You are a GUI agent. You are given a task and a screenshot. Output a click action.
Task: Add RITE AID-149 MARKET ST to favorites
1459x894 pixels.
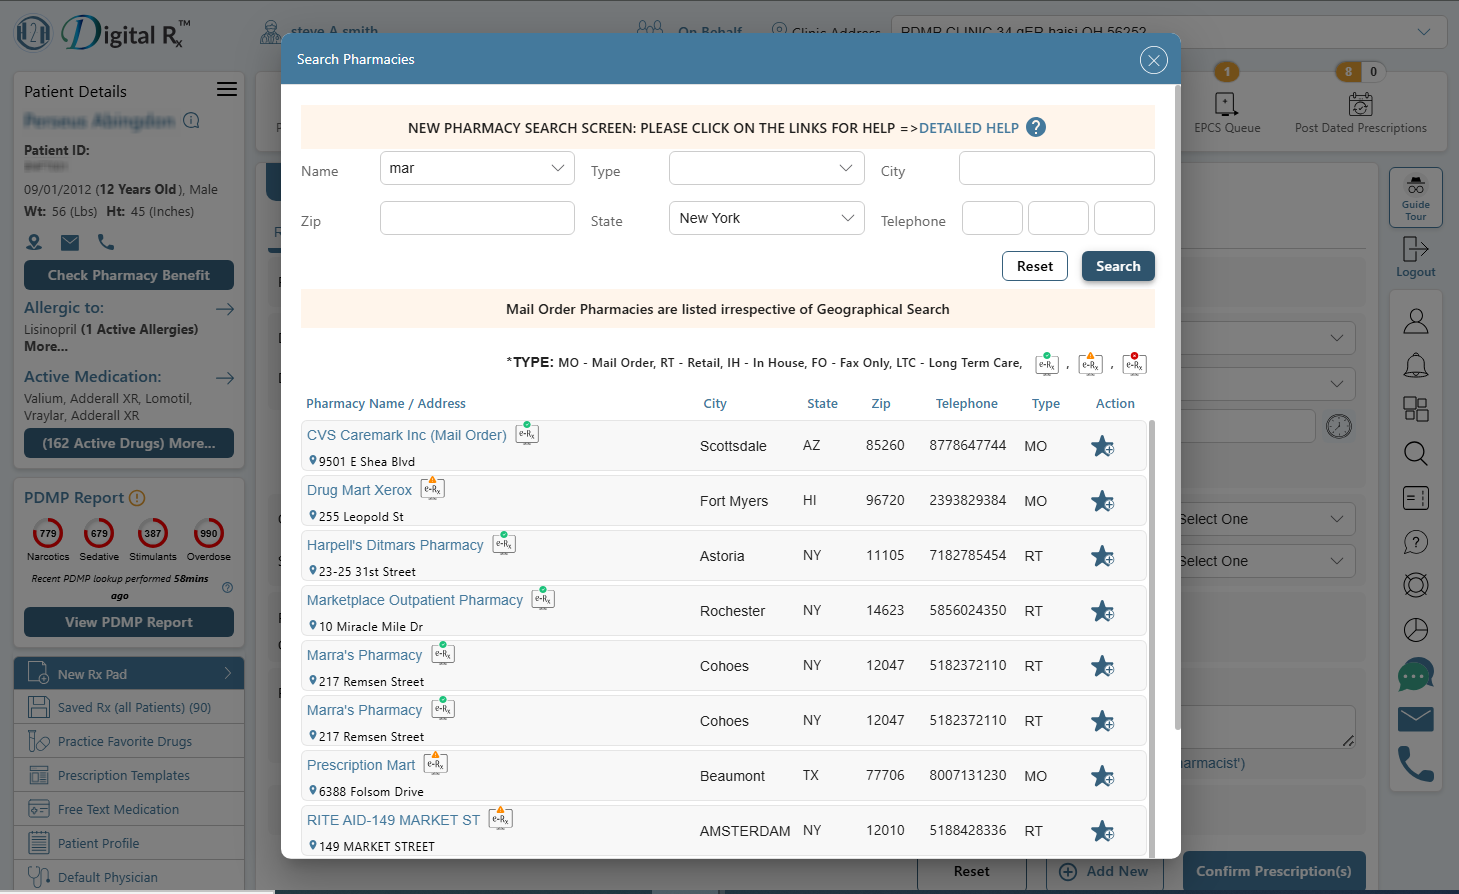(1102, 831)
